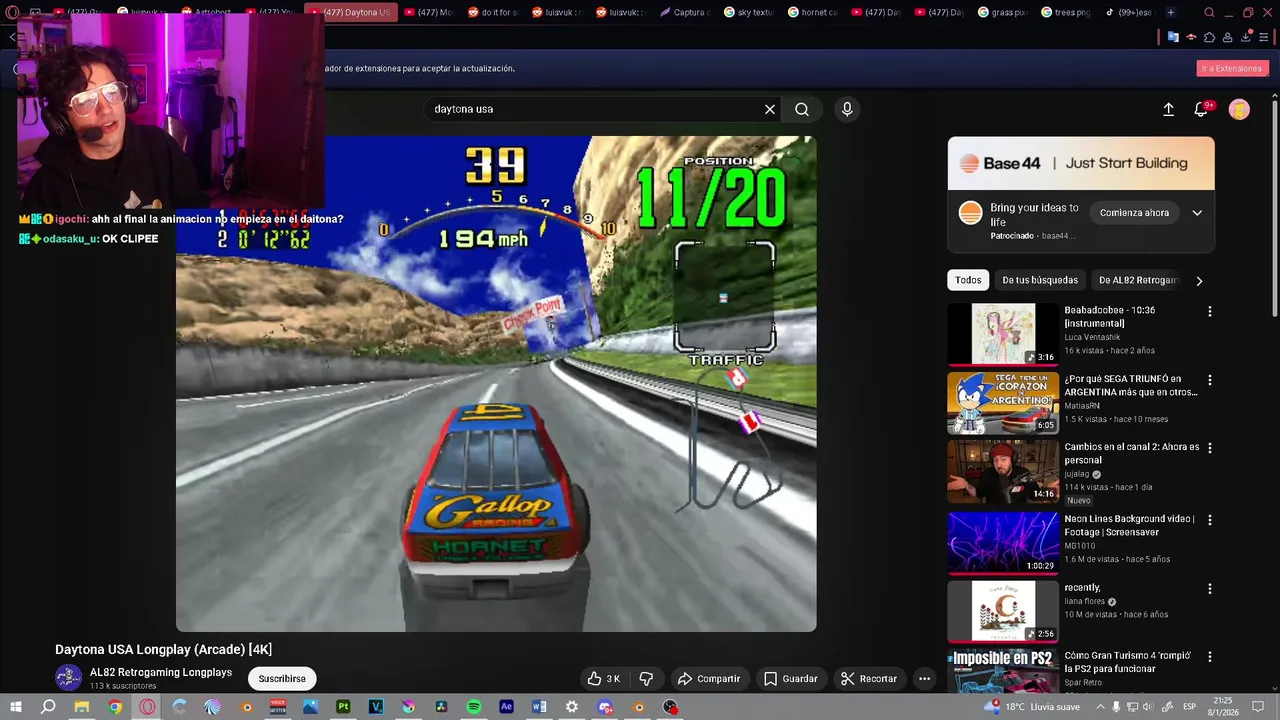Clear the search box with the X
Image resolution: width=1280 pixels, height=720 pixels.
(x=770, y=109)
